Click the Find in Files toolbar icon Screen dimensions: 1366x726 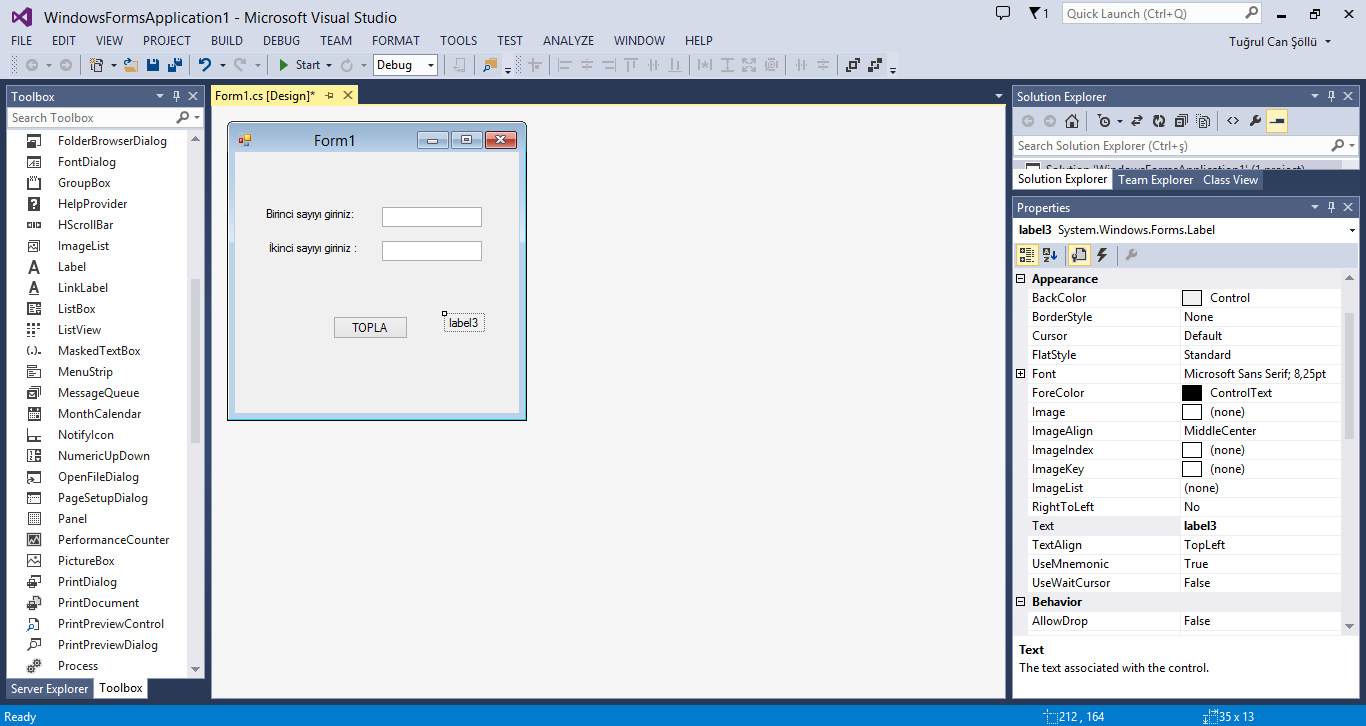point(489,65)
